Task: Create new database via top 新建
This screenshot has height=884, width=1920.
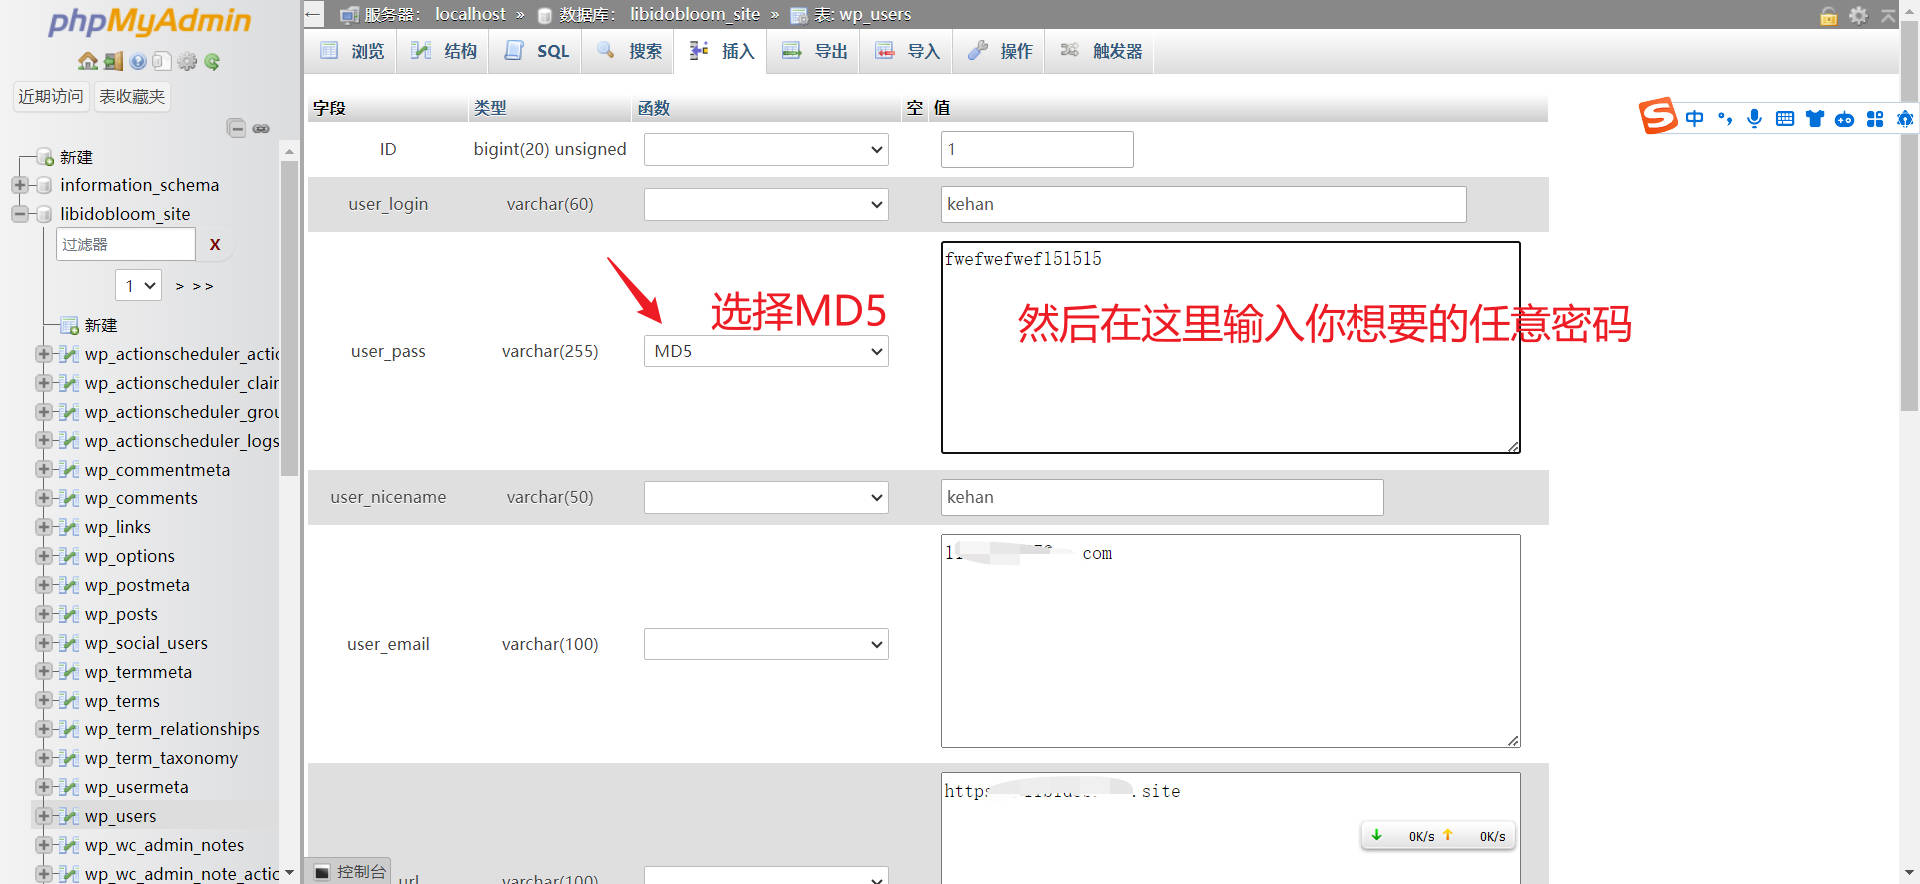Action: (76, 157)
